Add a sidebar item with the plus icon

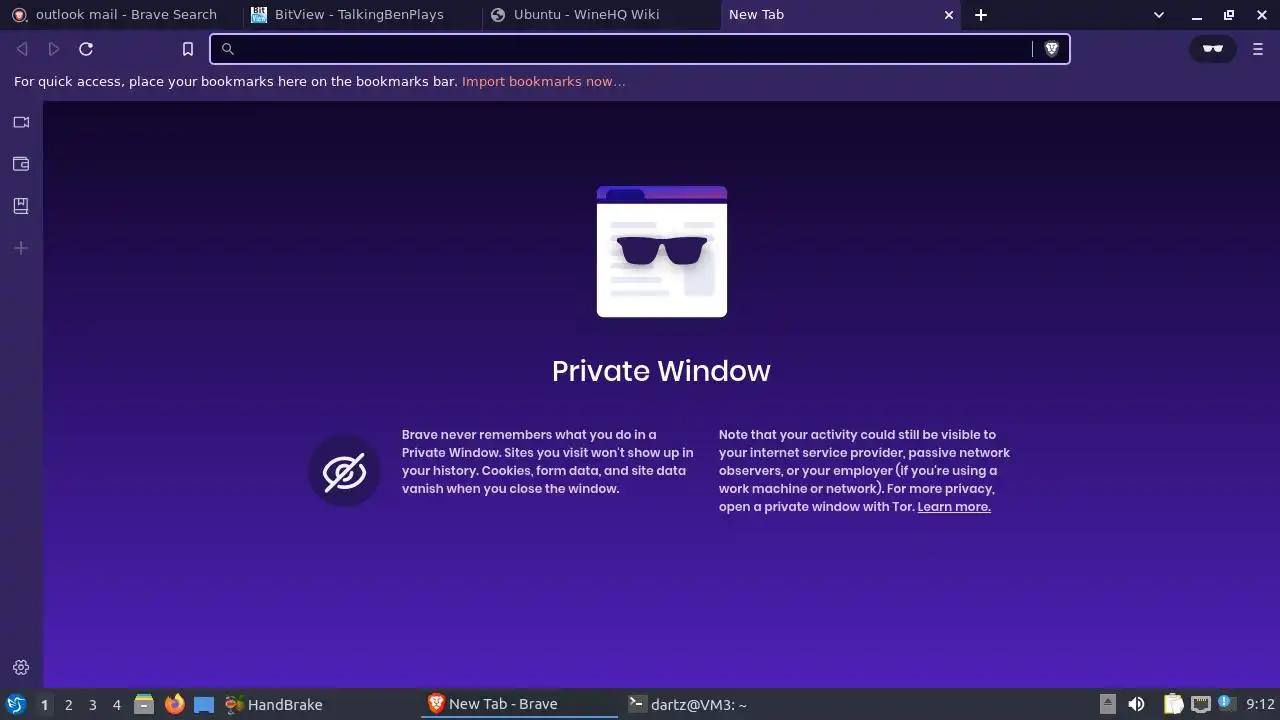tap(21, 248)
